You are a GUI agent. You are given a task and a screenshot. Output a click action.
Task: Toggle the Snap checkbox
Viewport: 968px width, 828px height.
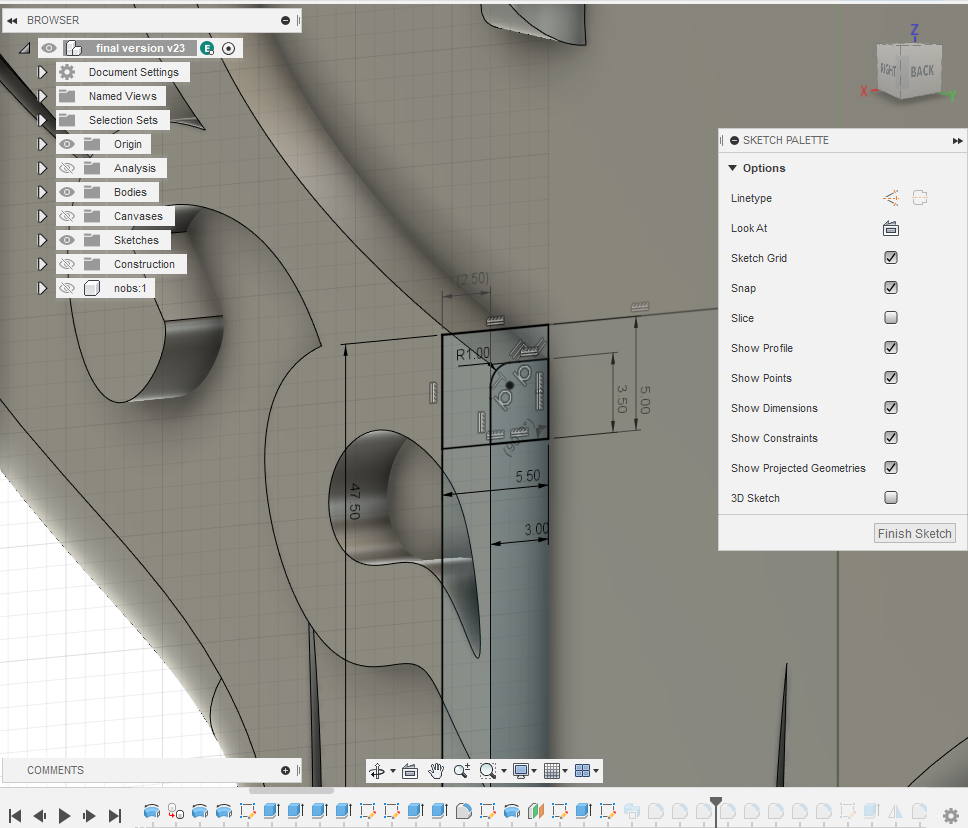click(x=890, y=288)
